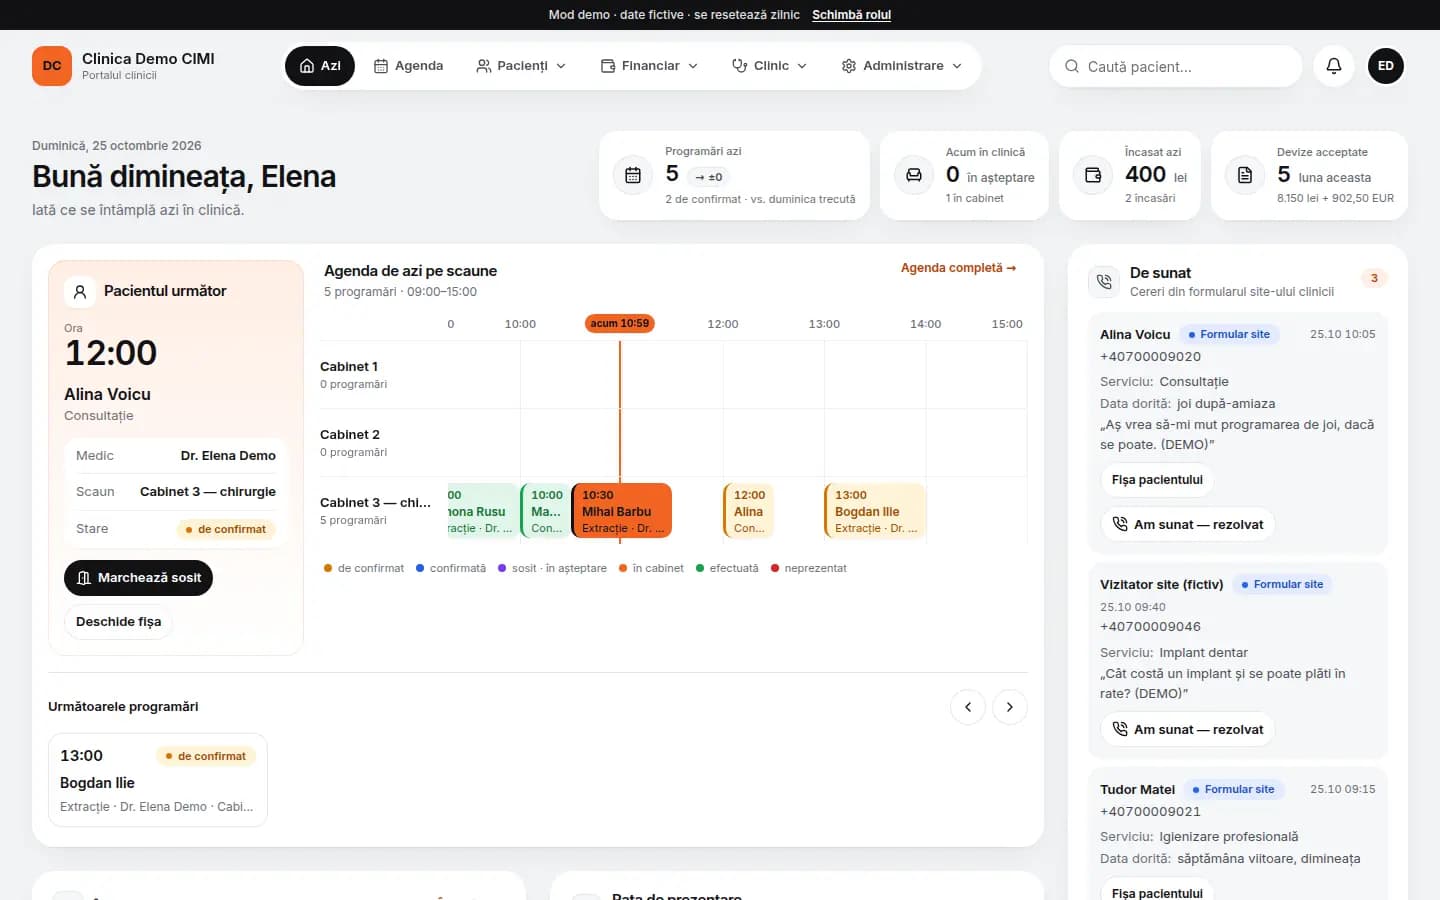Viewport: 1440px width, 900px height.
Task: Go to the Azi home tab
Action: point(320,66)
